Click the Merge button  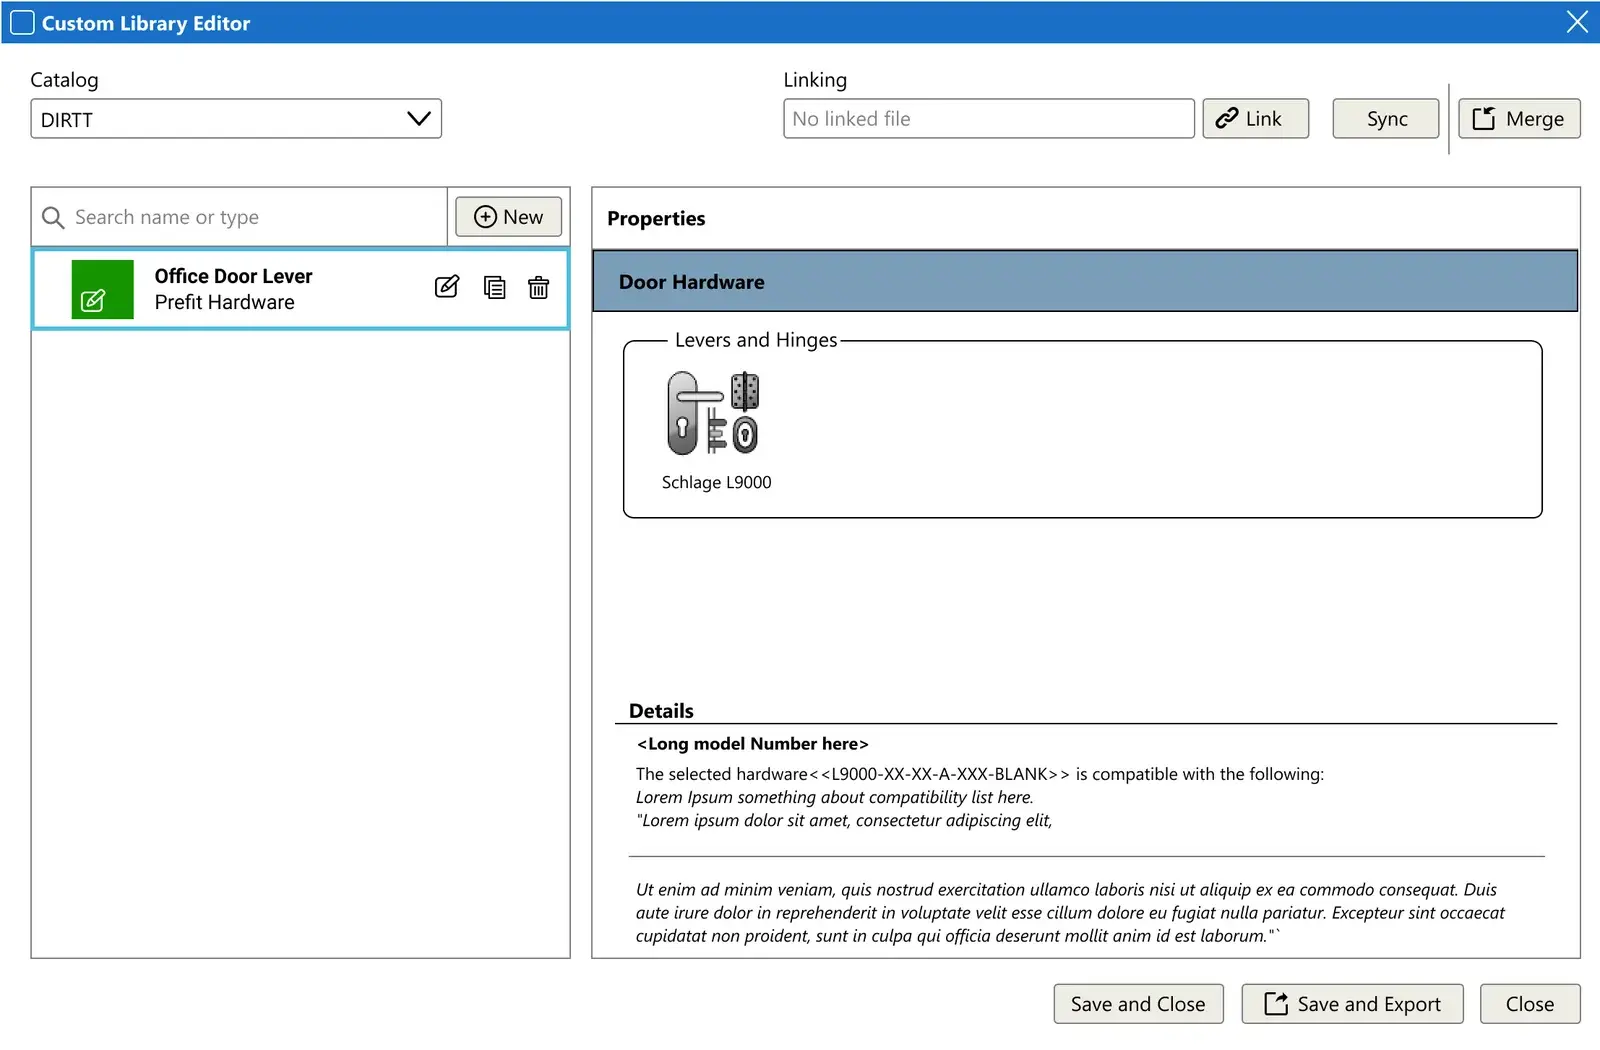coord(1519,119)
